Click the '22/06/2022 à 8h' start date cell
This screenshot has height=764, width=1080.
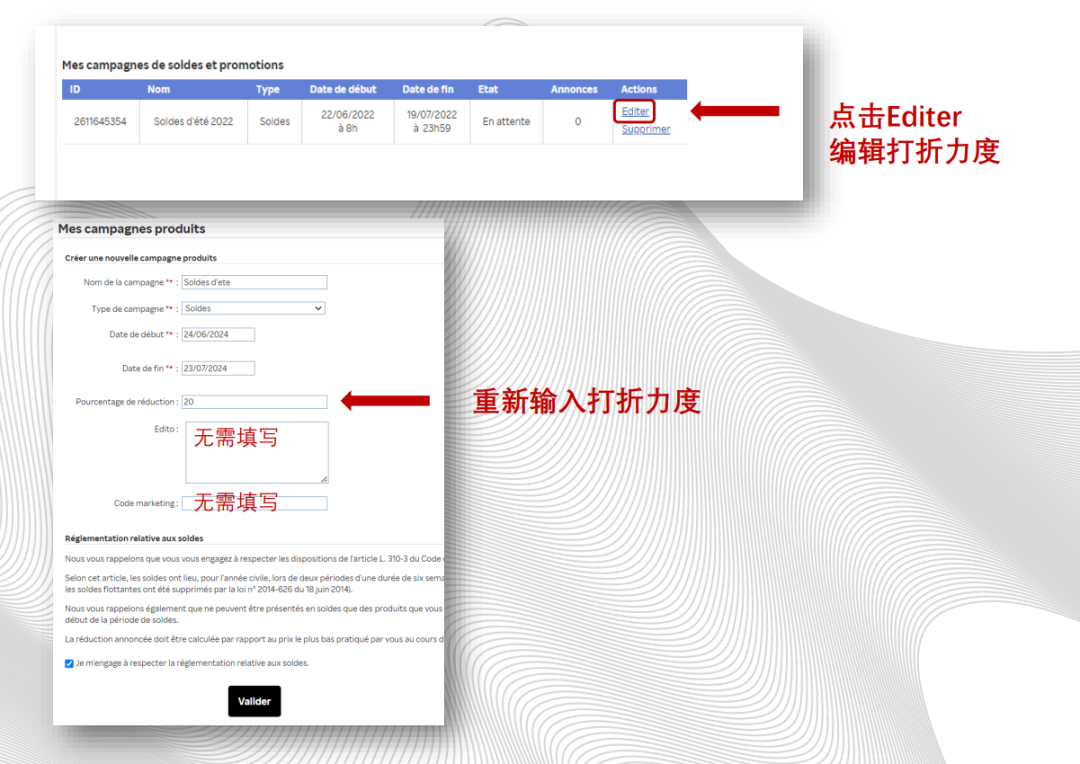click(348, 121)
